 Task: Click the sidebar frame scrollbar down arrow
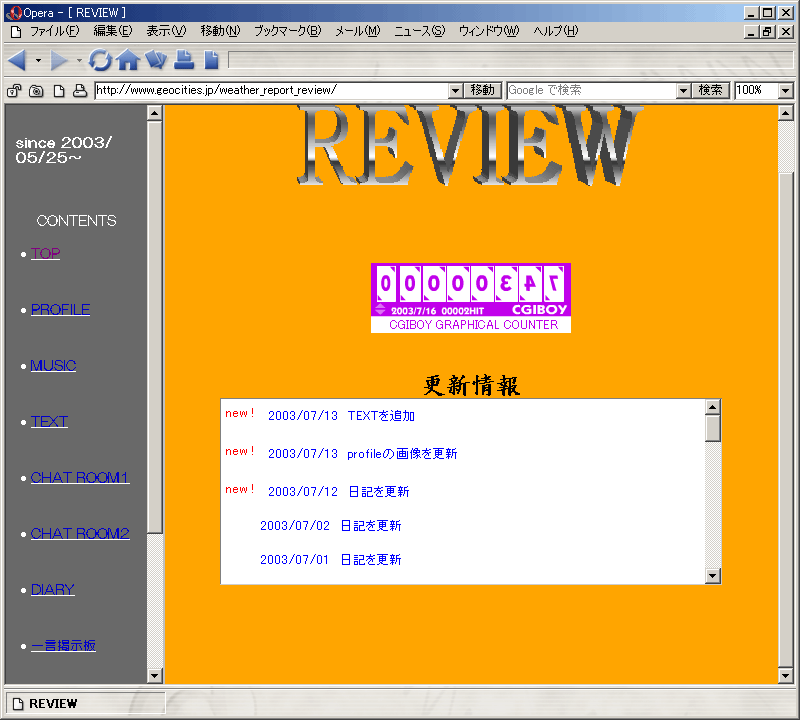pyautogui.click(x=155, y=676)
